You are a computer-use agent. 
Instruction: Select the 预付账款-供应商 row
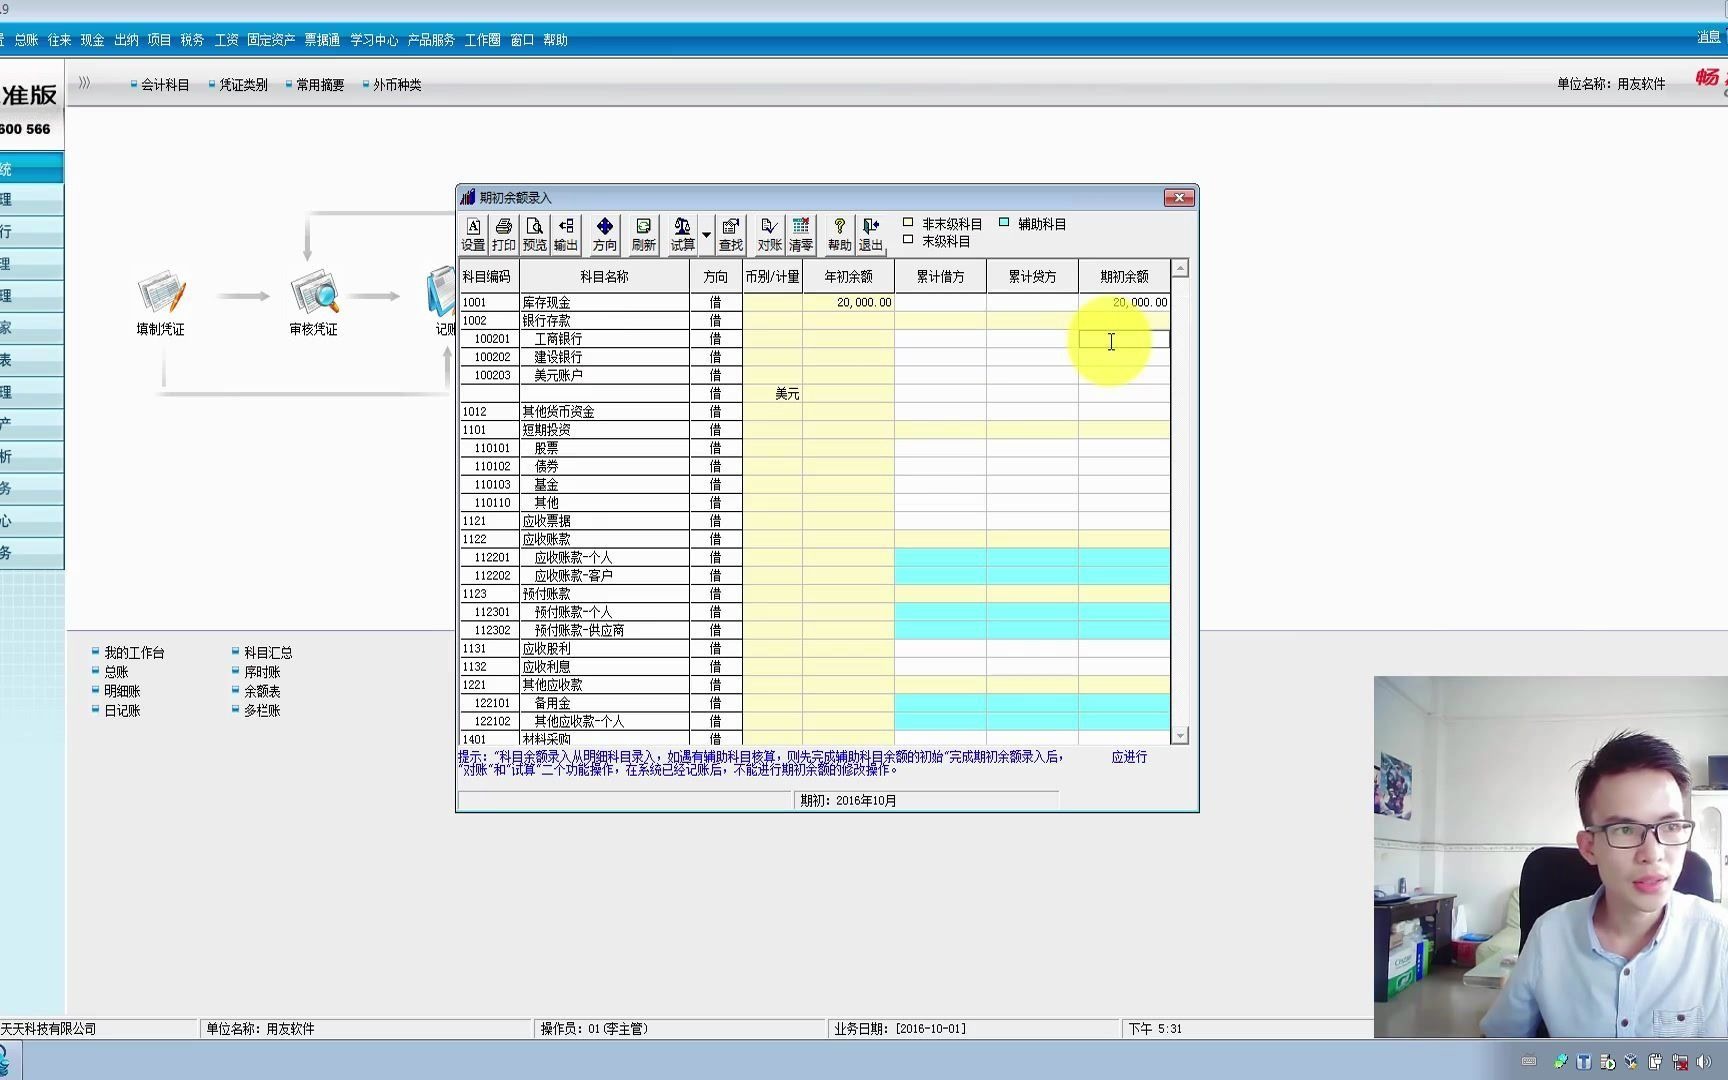815,630
